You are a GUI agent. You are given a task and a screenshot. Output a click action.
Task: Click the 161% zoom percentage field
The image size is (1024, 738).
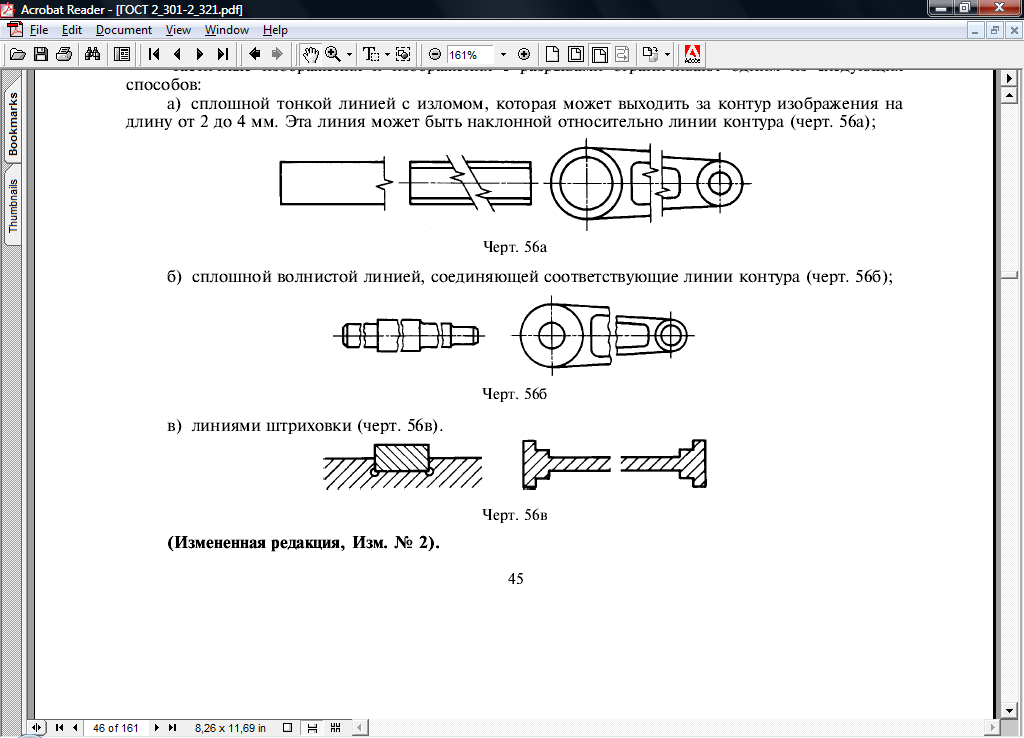(470, 55)
